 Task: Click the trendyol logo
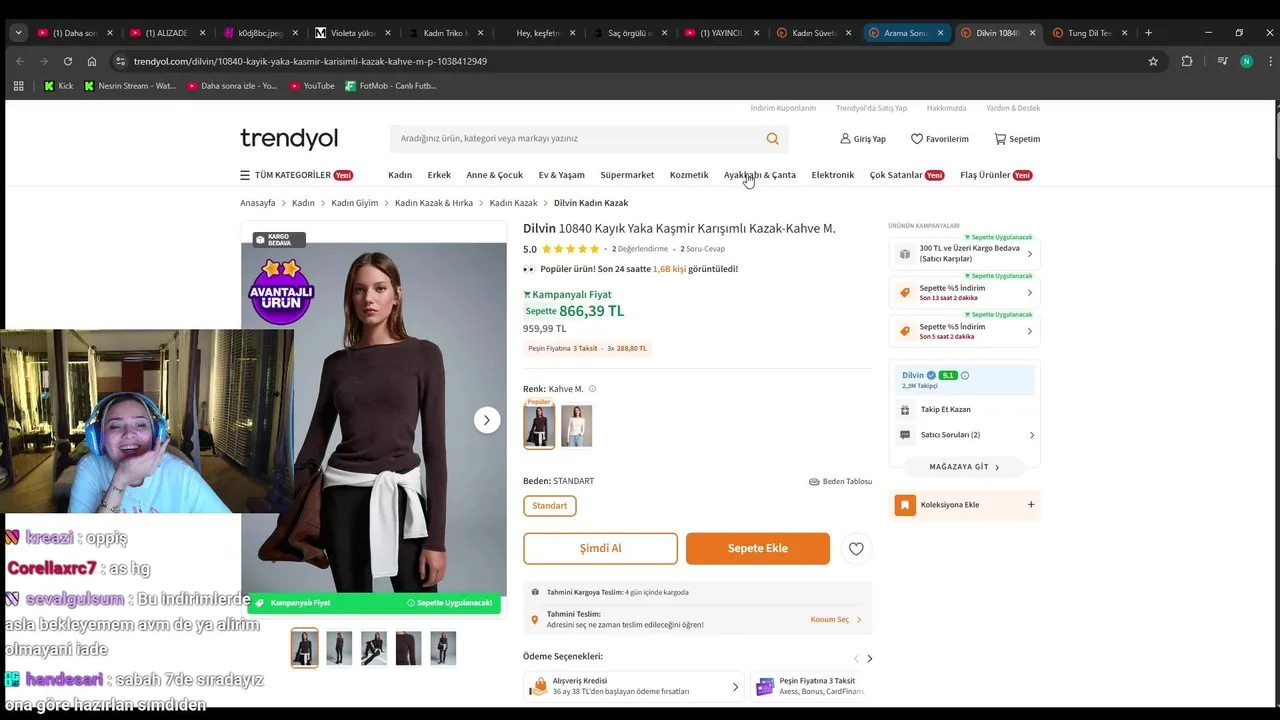pyautogui.click(x=289, y=139)
